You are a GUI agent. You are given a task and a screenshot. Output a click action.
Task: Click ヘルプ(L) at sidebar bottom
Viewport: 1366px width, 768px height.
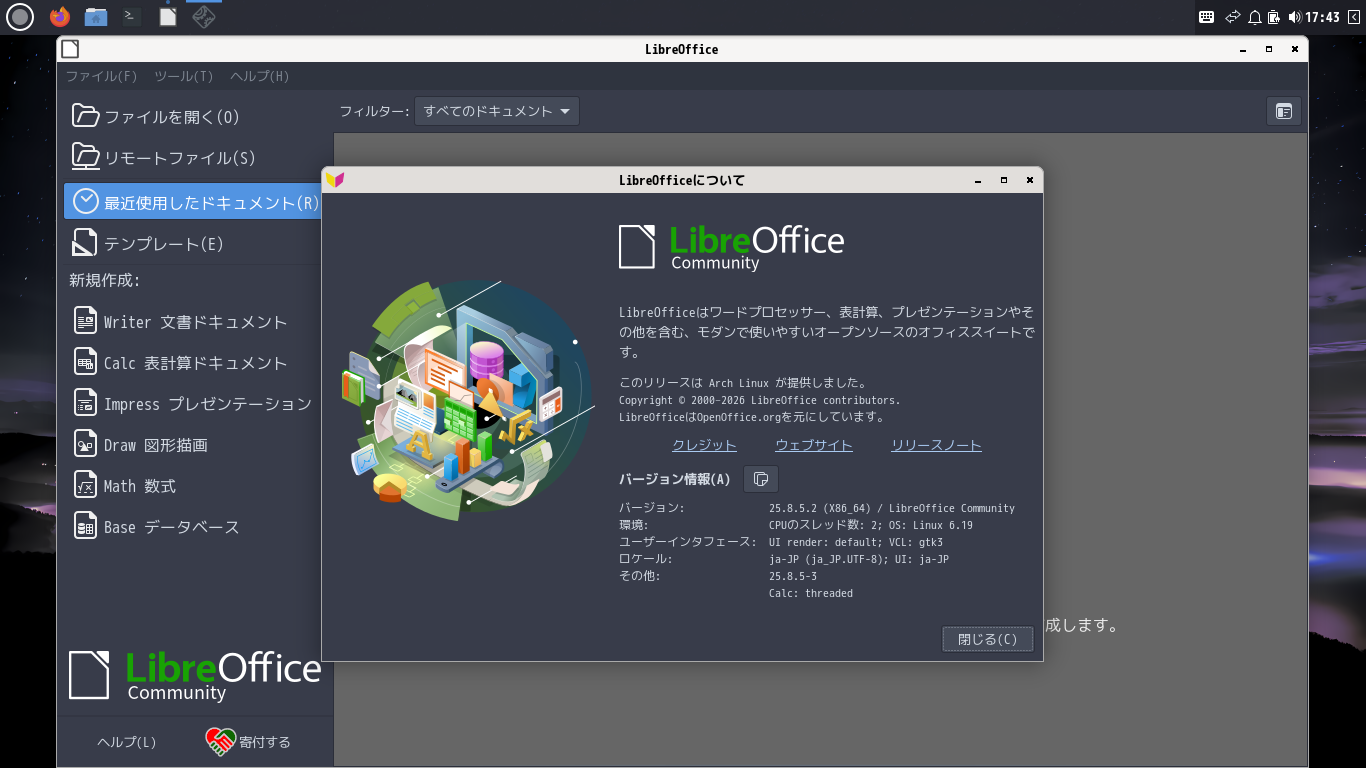[x=127, y=742]
